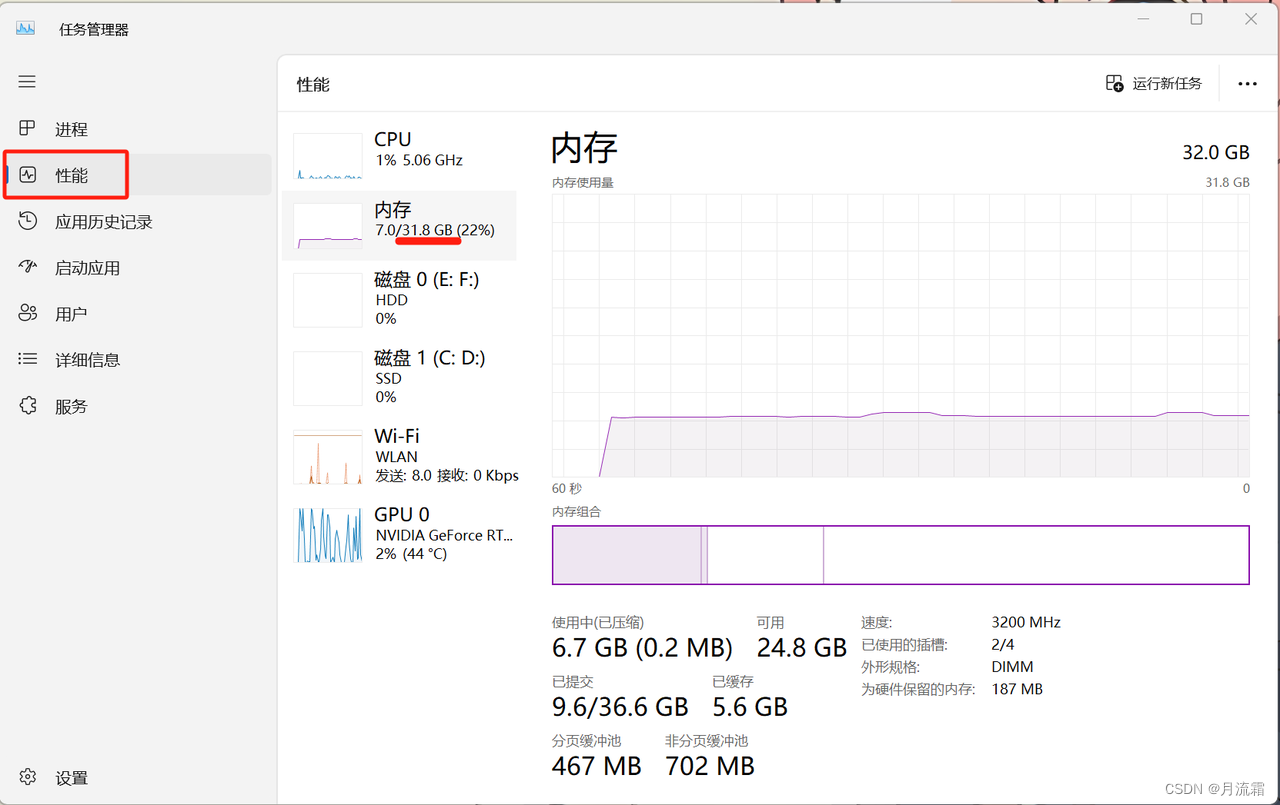Select 磁盘 0 (E: F:) item

click(x=400, y=299)
